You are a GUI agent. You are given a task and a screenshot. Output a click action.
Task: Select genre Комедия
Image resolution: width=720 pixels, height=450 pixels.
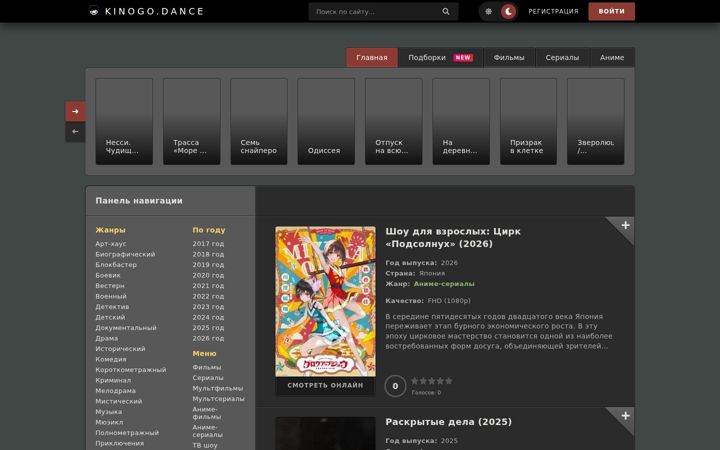click(111, 360)
